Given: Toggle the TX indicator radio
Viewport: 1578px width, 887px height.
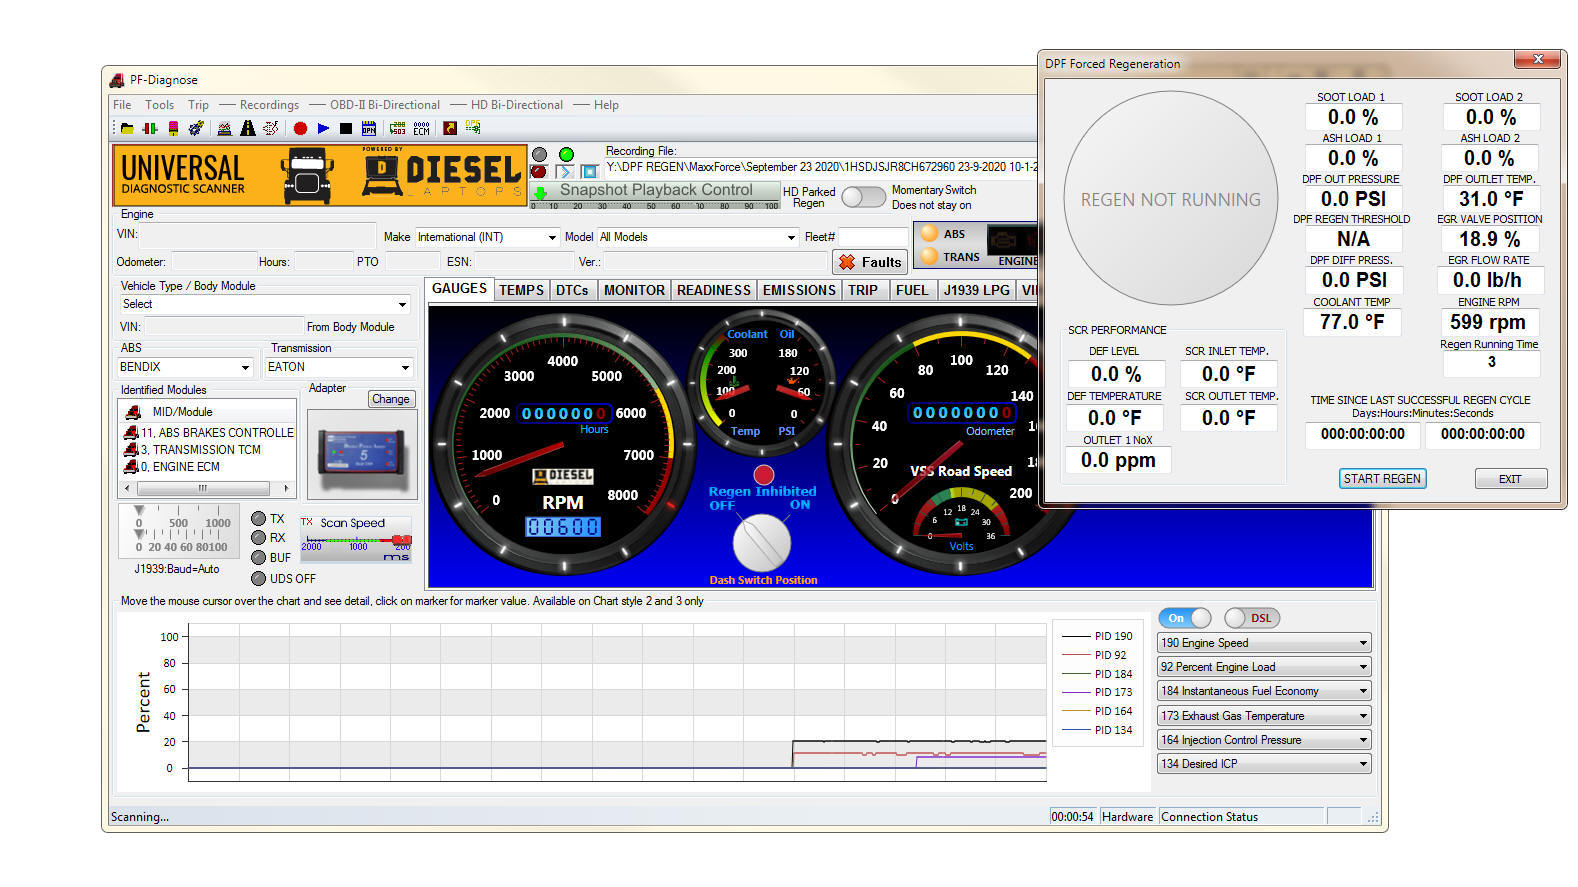Looking at the screenshot, I should coord(259,518).
